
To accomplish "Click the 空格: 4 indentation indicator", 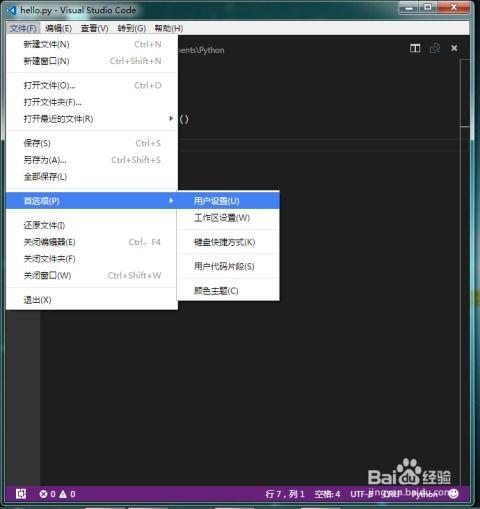I will (x=327, y=494).
